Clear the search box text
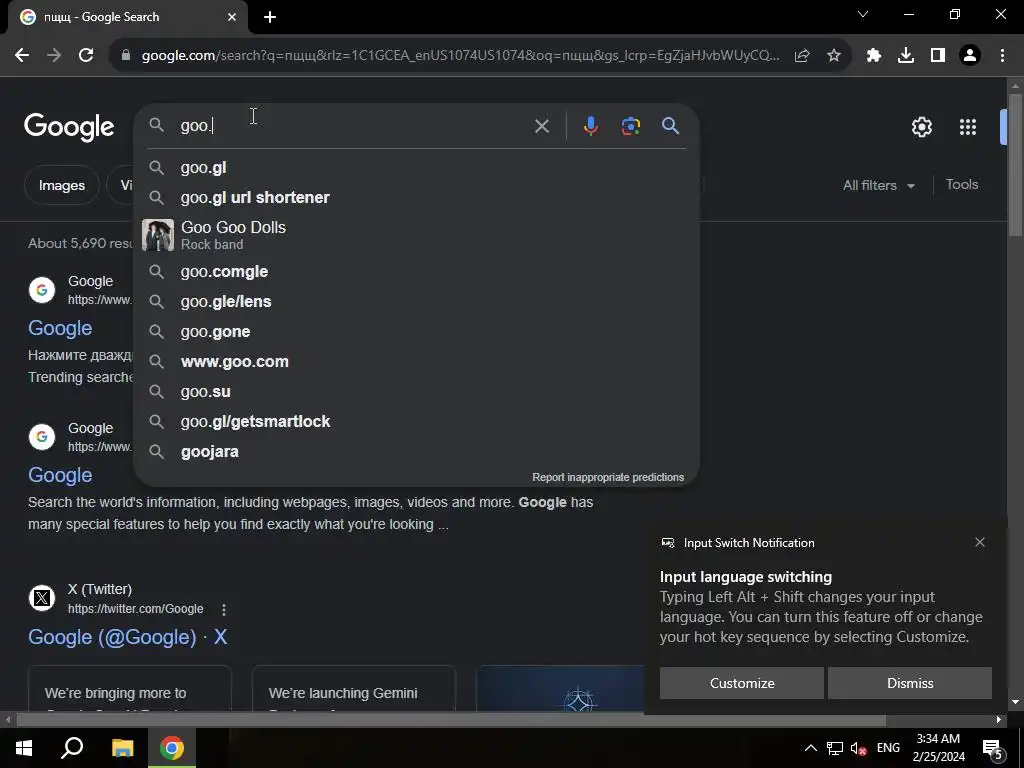Viewport: 1024px width, 768px height. (x=541, y=126)
